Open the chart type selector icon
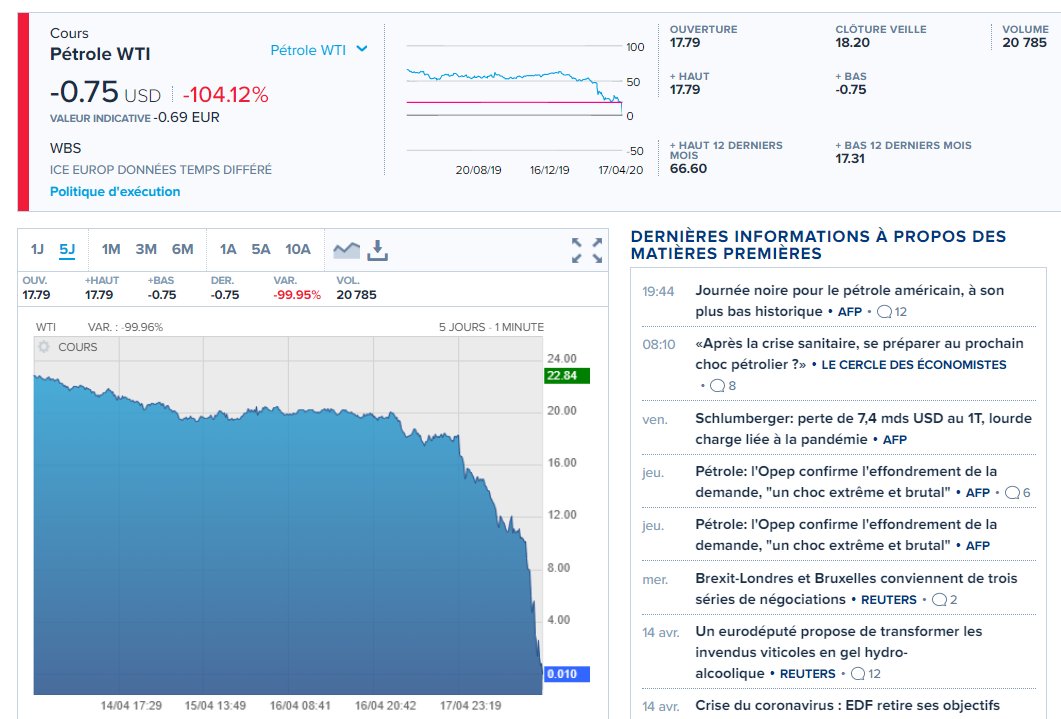Image resolution: width=1061 pixels, height=719 pixels. [x=347, y=248]
